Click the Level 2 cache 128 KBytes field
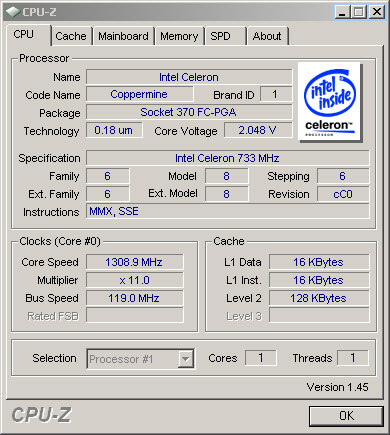 point(319,298)
